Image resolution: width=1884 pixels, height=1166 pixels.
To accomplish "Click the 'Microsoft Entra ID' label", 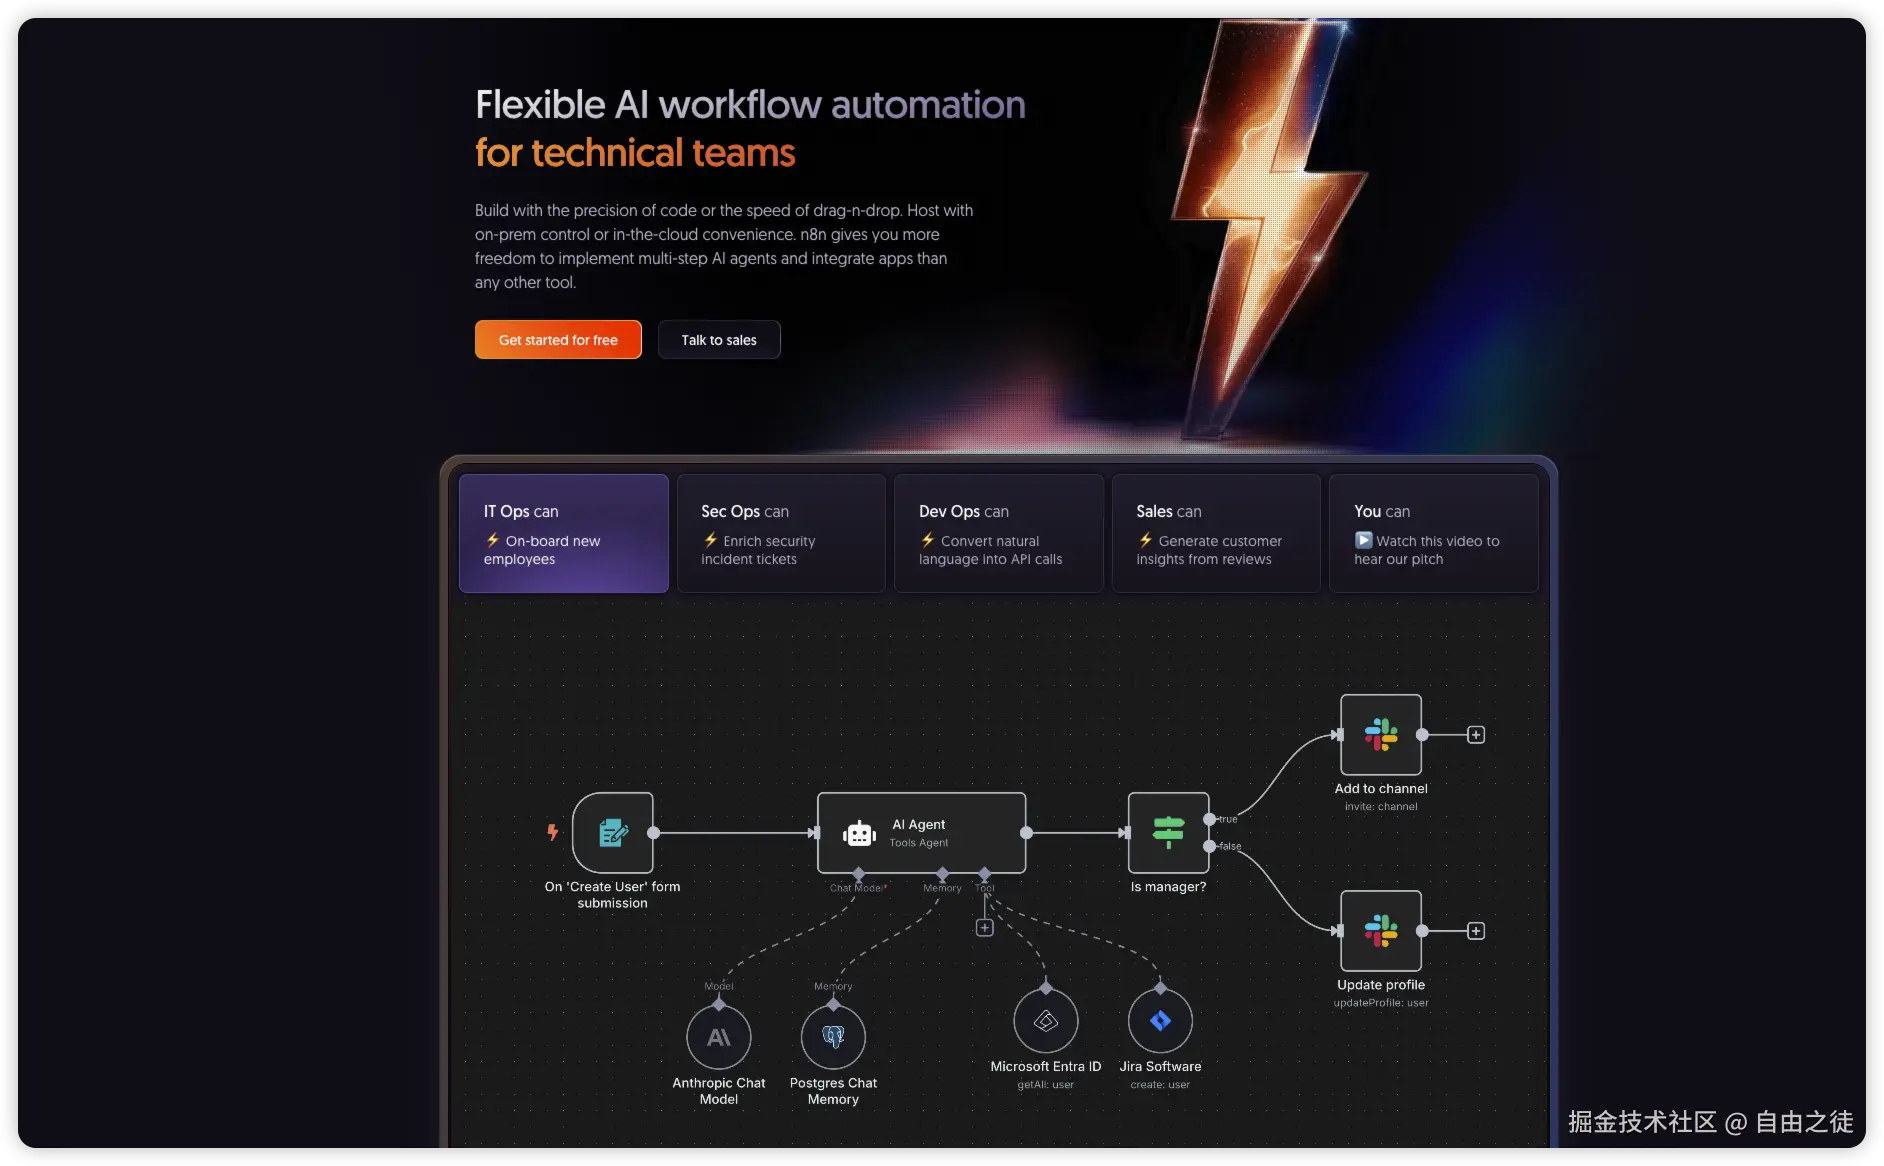I will pos(1046,1067).
